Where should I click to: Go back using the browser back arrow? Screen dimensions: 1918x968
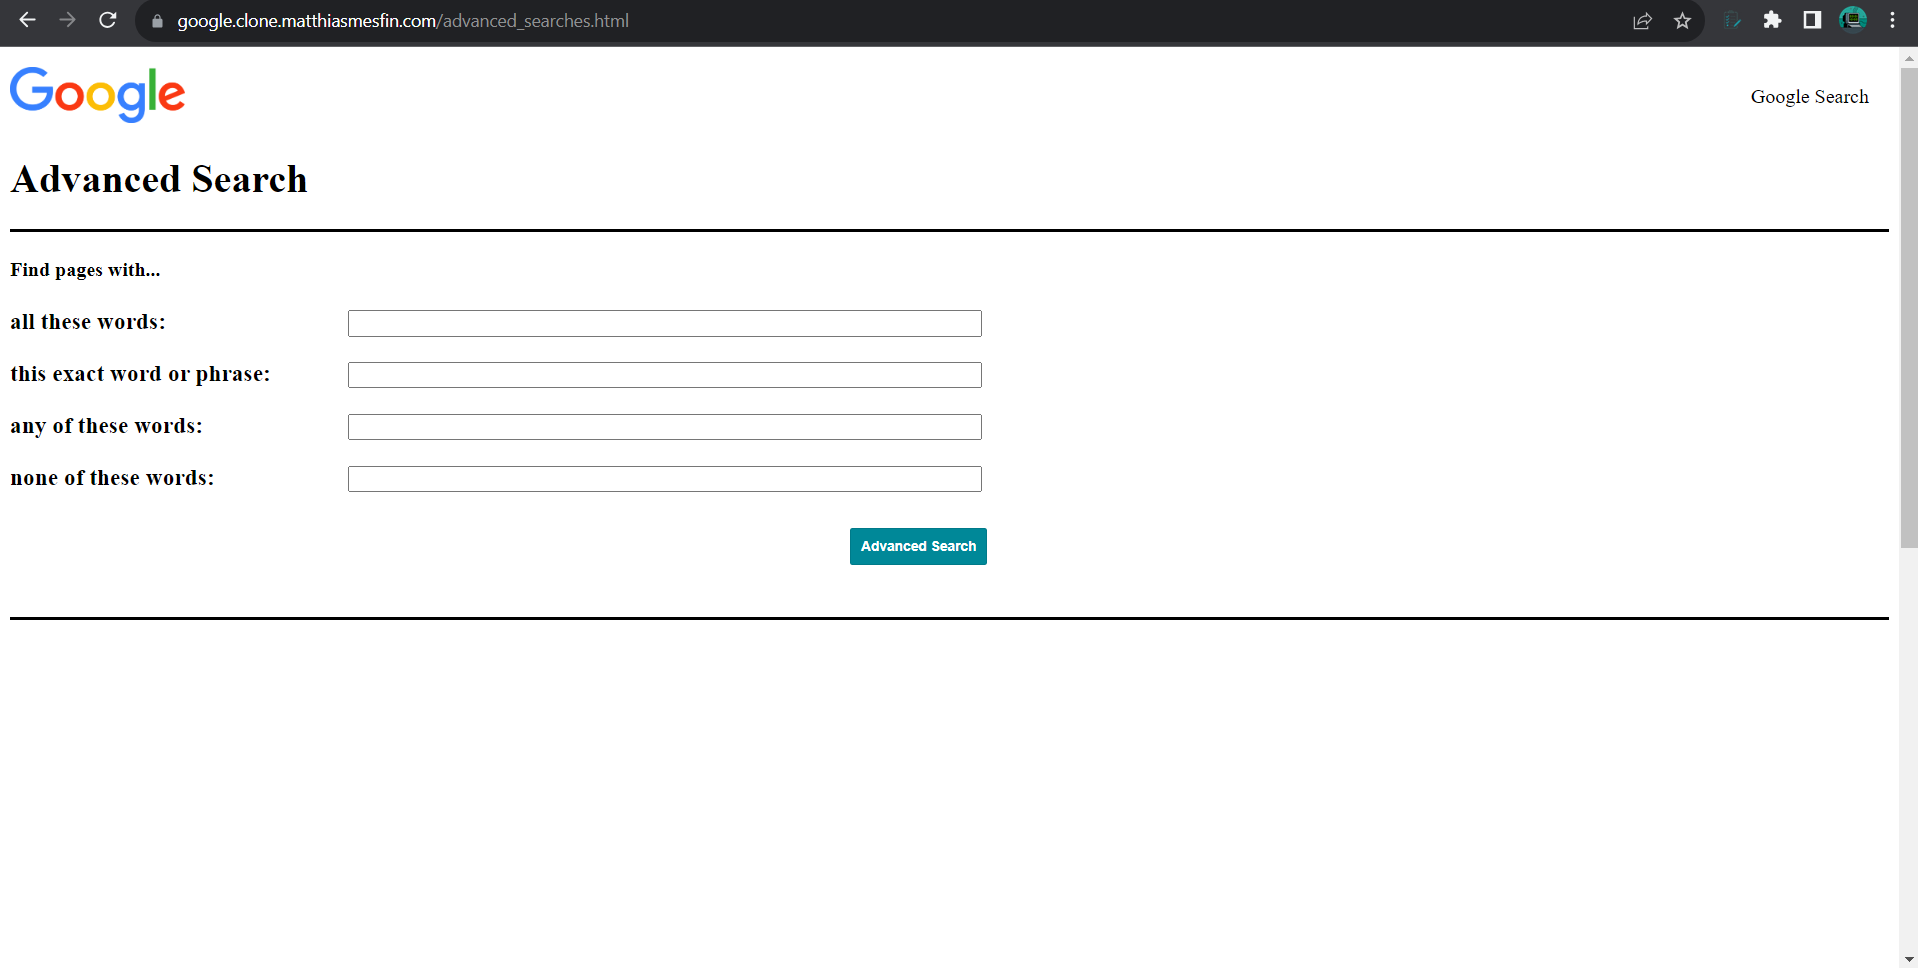(27, 20)
